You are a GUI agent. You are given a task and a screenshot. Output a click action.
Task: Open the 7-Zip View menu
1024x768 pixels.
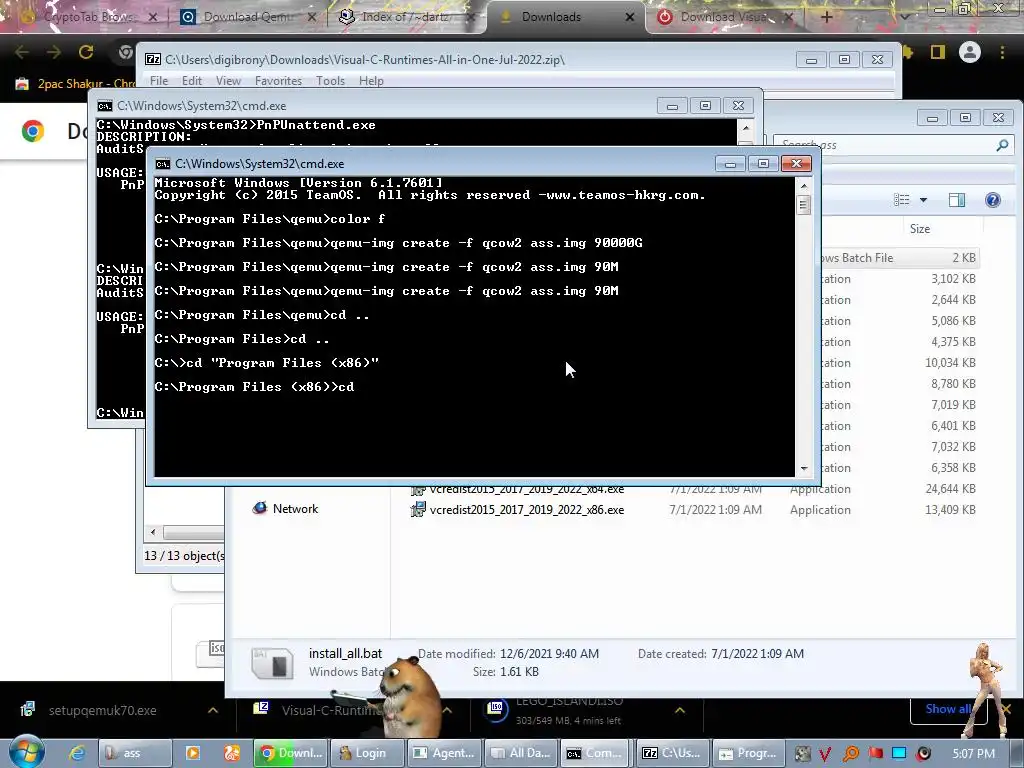(x=229, y=81)
